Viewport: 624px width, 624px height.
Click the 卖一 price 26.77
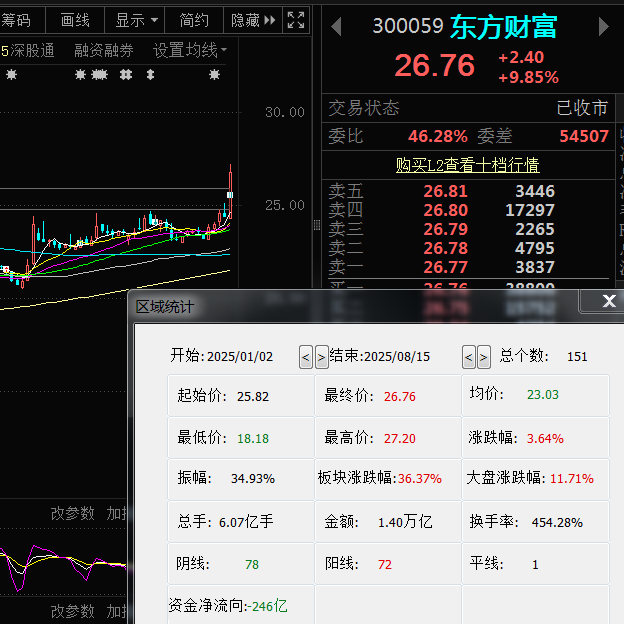point(445,267)
